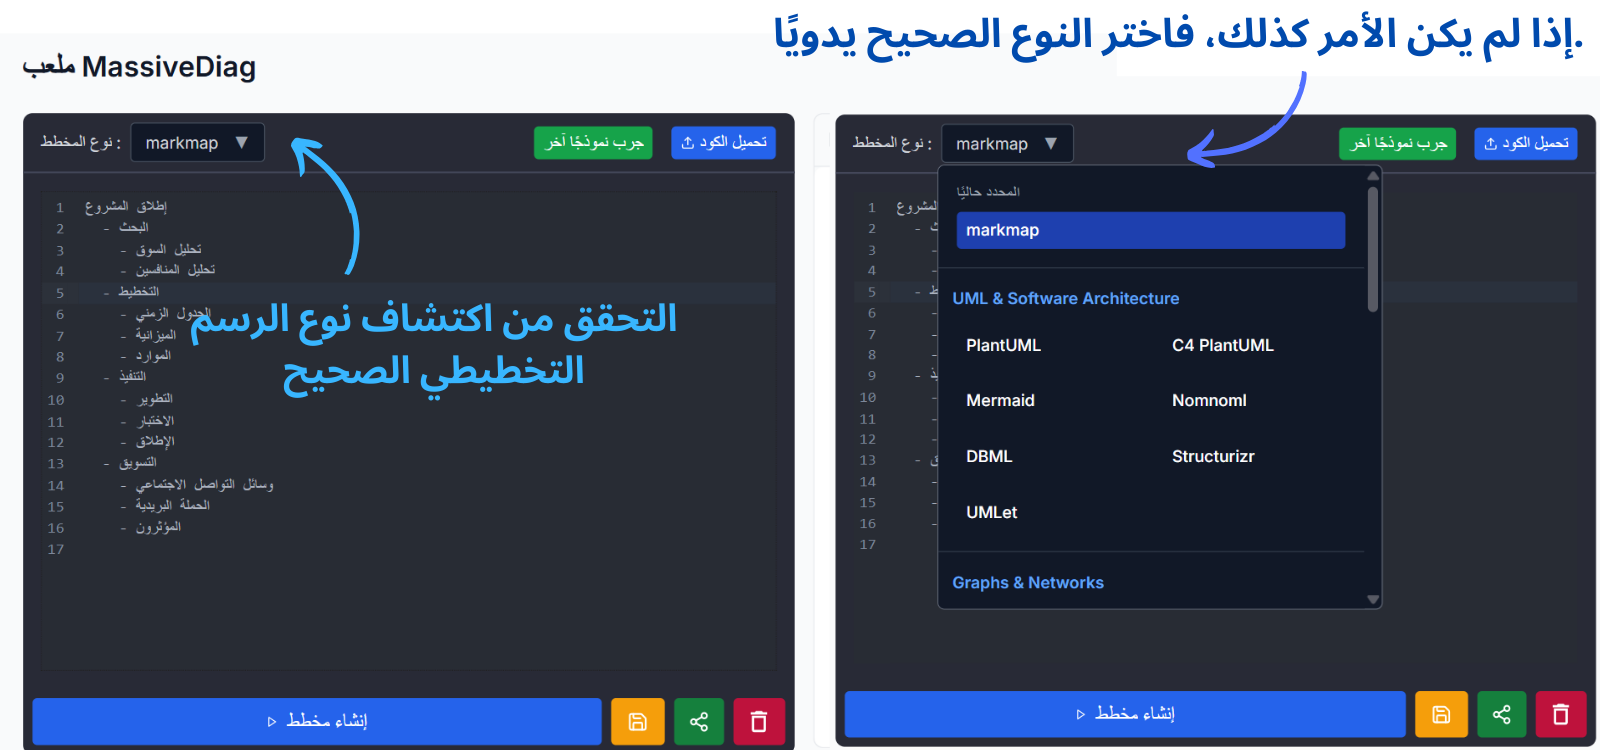Click the save icon in left panel
Image resolution: width=1600 pixels, height=750 pixels.
tap(638, 721)
